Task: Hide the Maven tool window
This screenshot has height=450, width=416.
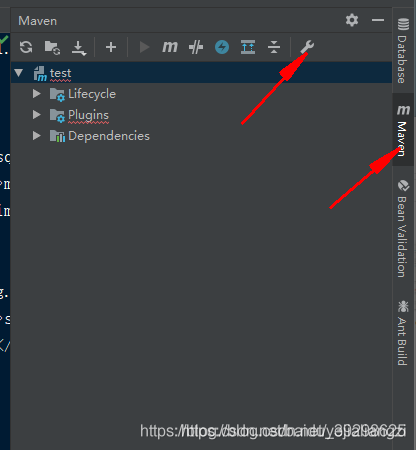Action: click(x=378, y=20)
